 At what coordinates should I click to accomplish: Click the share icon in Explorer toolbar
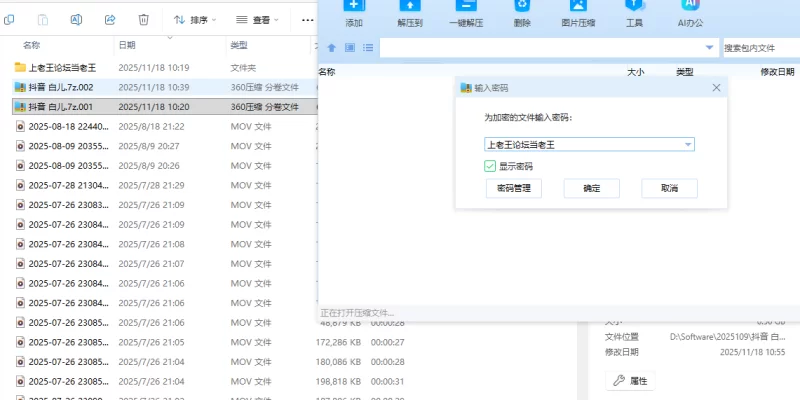coord(110,19)
